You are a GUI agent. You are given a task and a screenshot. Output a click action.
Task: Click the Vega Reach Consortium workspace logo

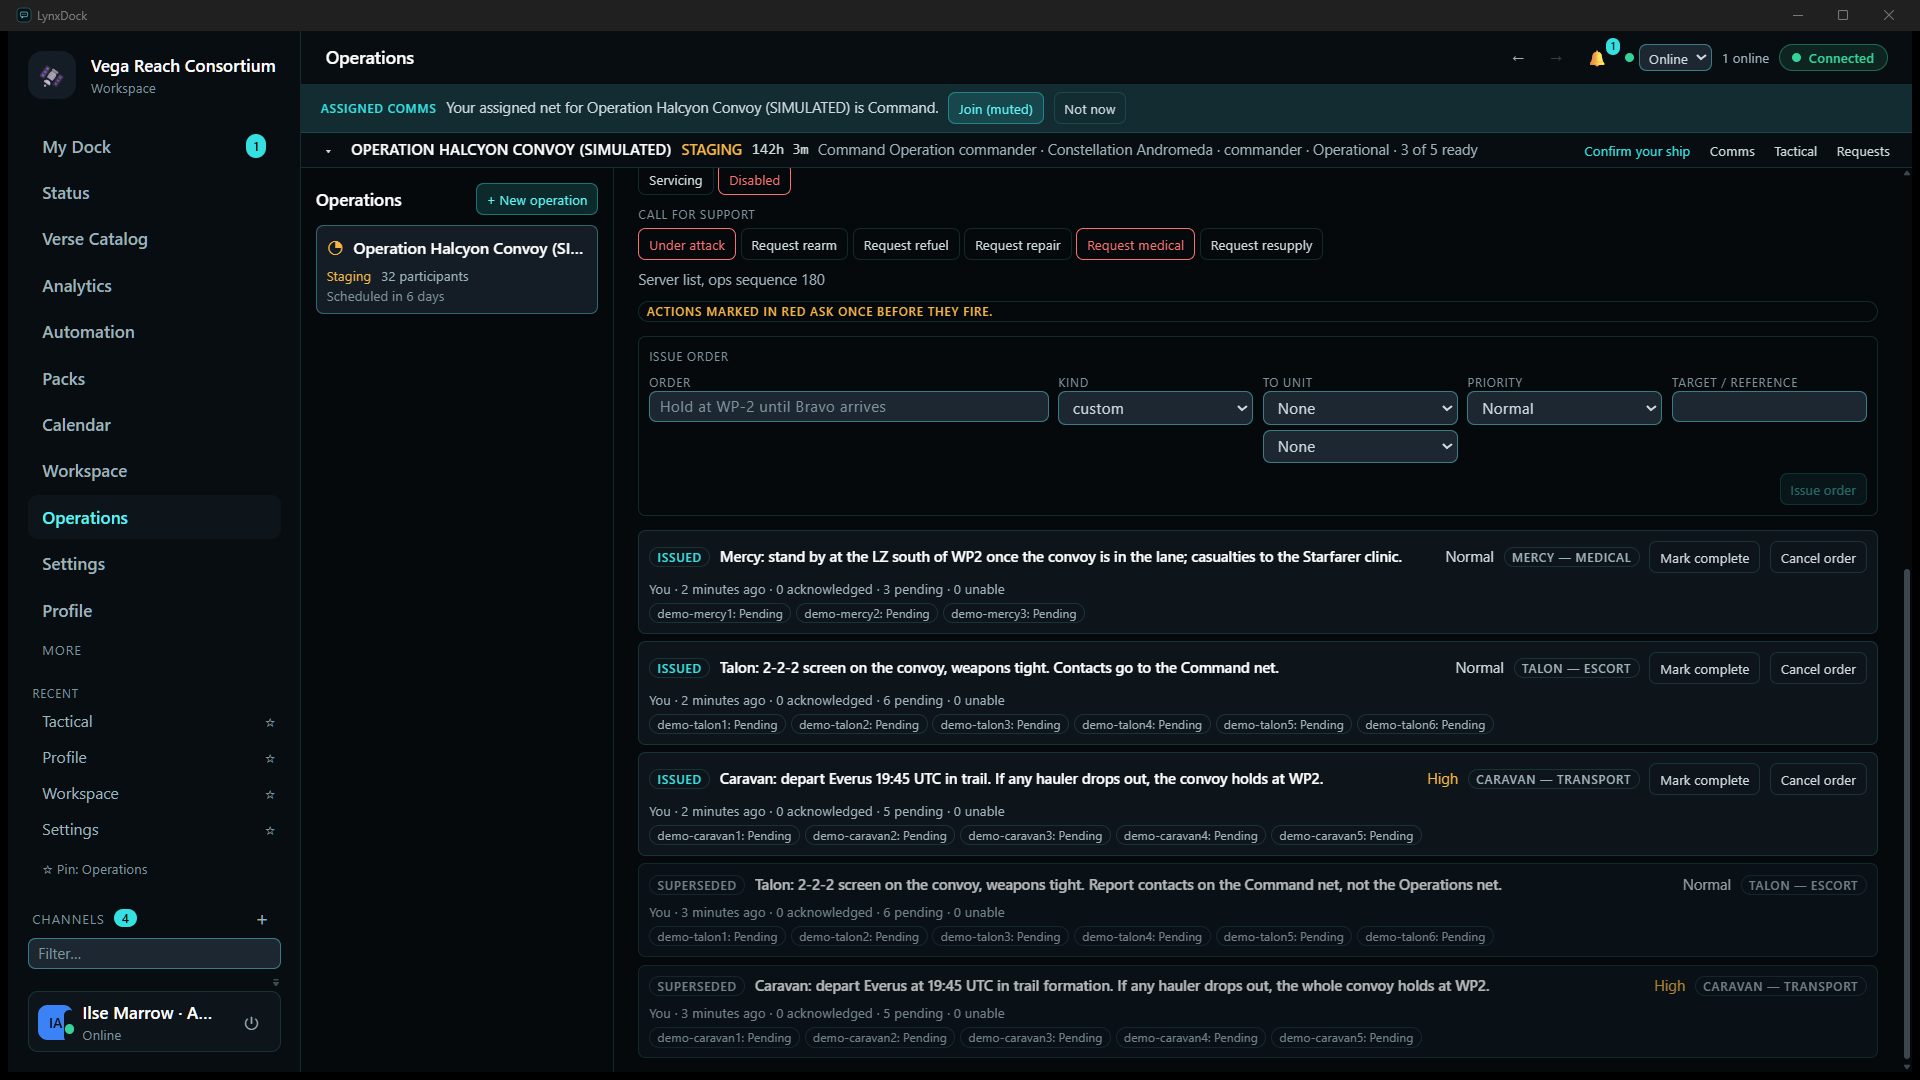coord(52,75)
